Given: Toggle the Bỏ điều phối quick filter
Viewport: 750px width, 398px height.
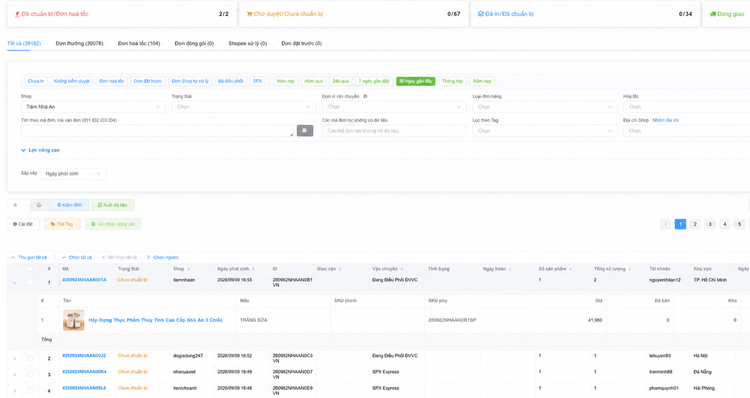Looking at the screenshot, I should tap(231, 81).
